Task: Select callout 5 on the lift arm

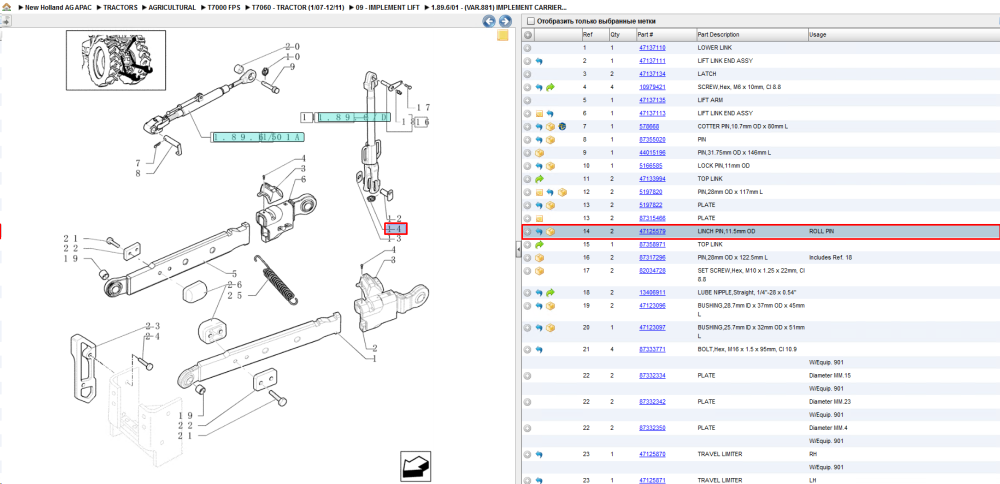Action: (x=235, y=274)
